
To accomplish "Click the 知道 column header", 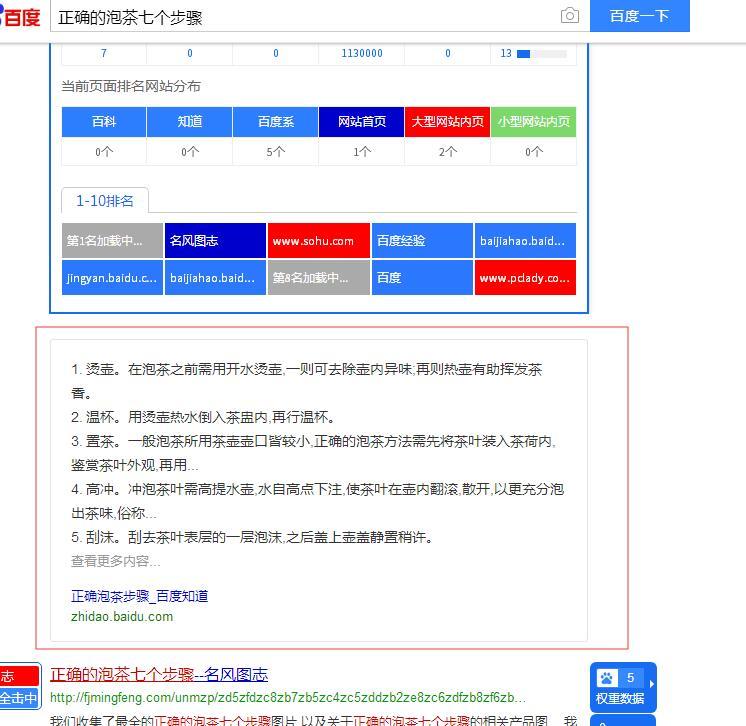I will (189, 122).
